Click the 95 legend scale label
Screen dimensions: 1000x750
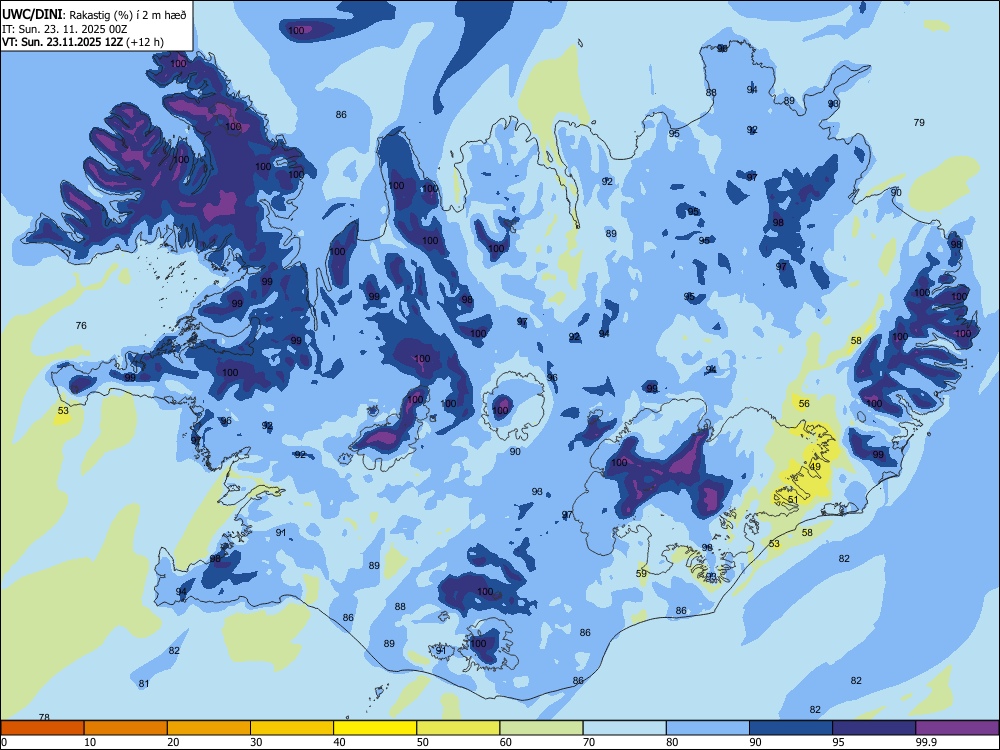(839, 742)
